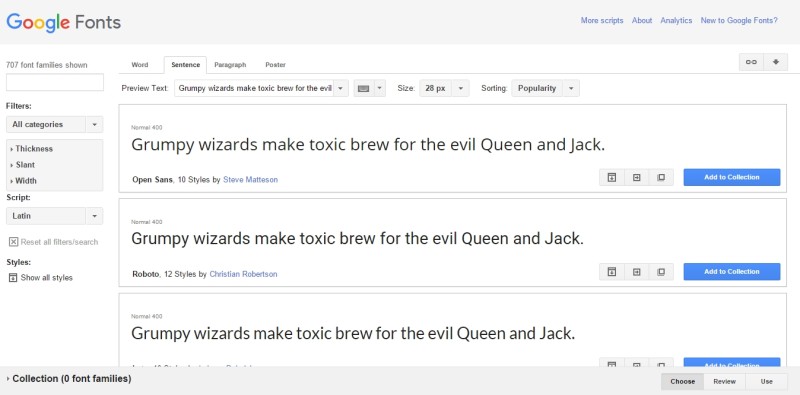800x395 pixels.
Task: Click the quick-use arrow icon for Open Sans
Action: [636, 177]
